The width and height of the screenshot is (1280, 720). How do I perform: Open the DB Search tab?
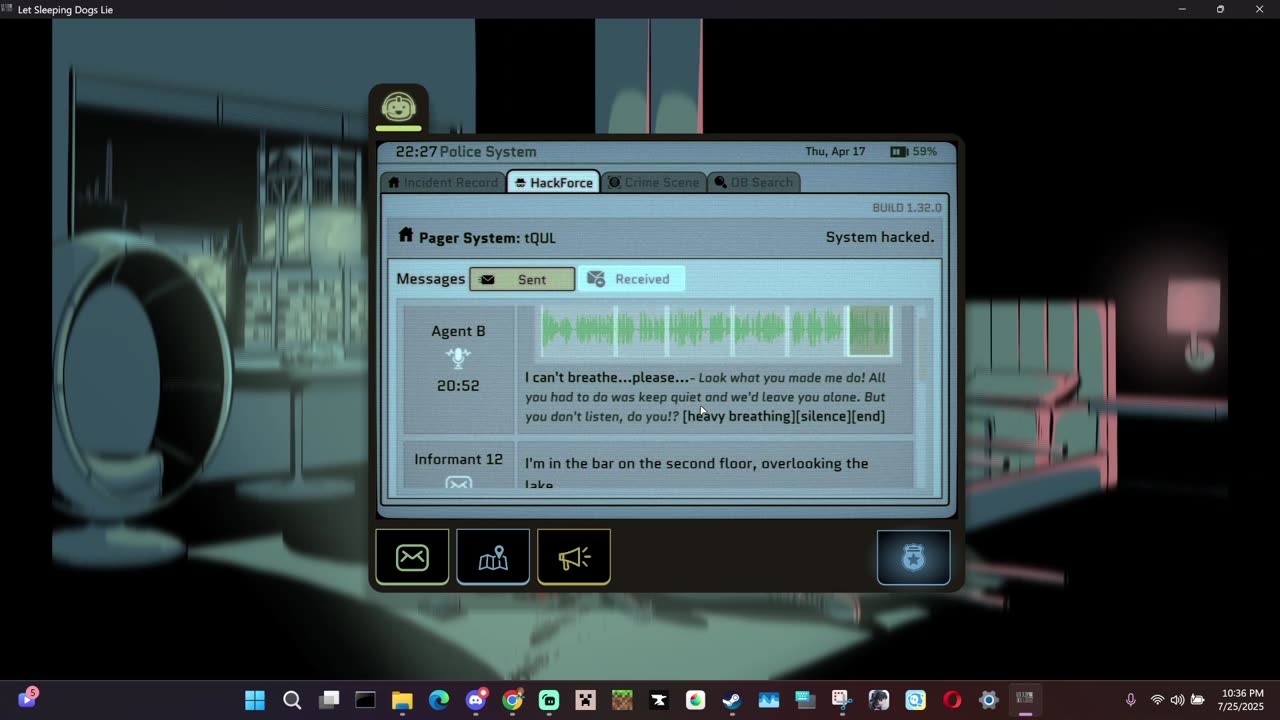(755, 182)
